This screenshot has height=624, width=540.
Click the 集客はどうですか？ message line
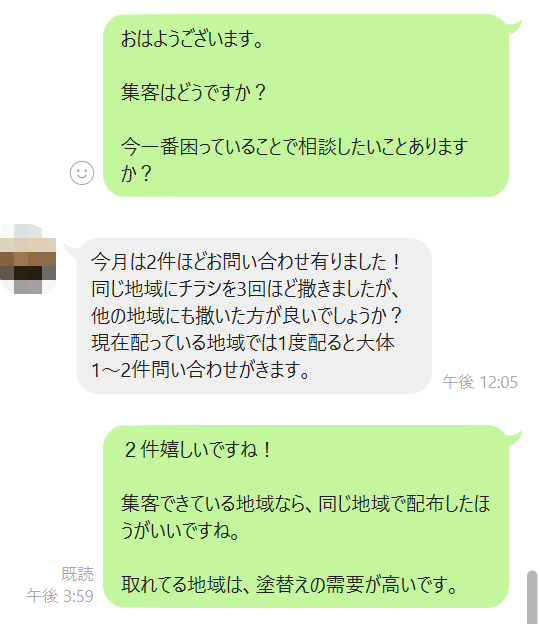(x=193, y=92)
